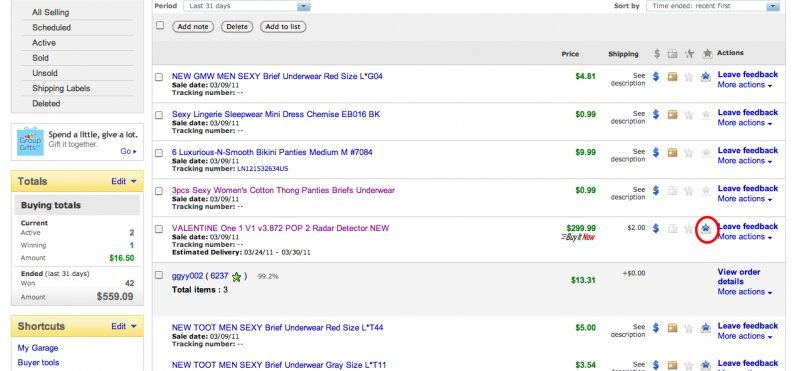Click green feedback star next to ggyy002

pyautogui.click(x=236, y=277)
